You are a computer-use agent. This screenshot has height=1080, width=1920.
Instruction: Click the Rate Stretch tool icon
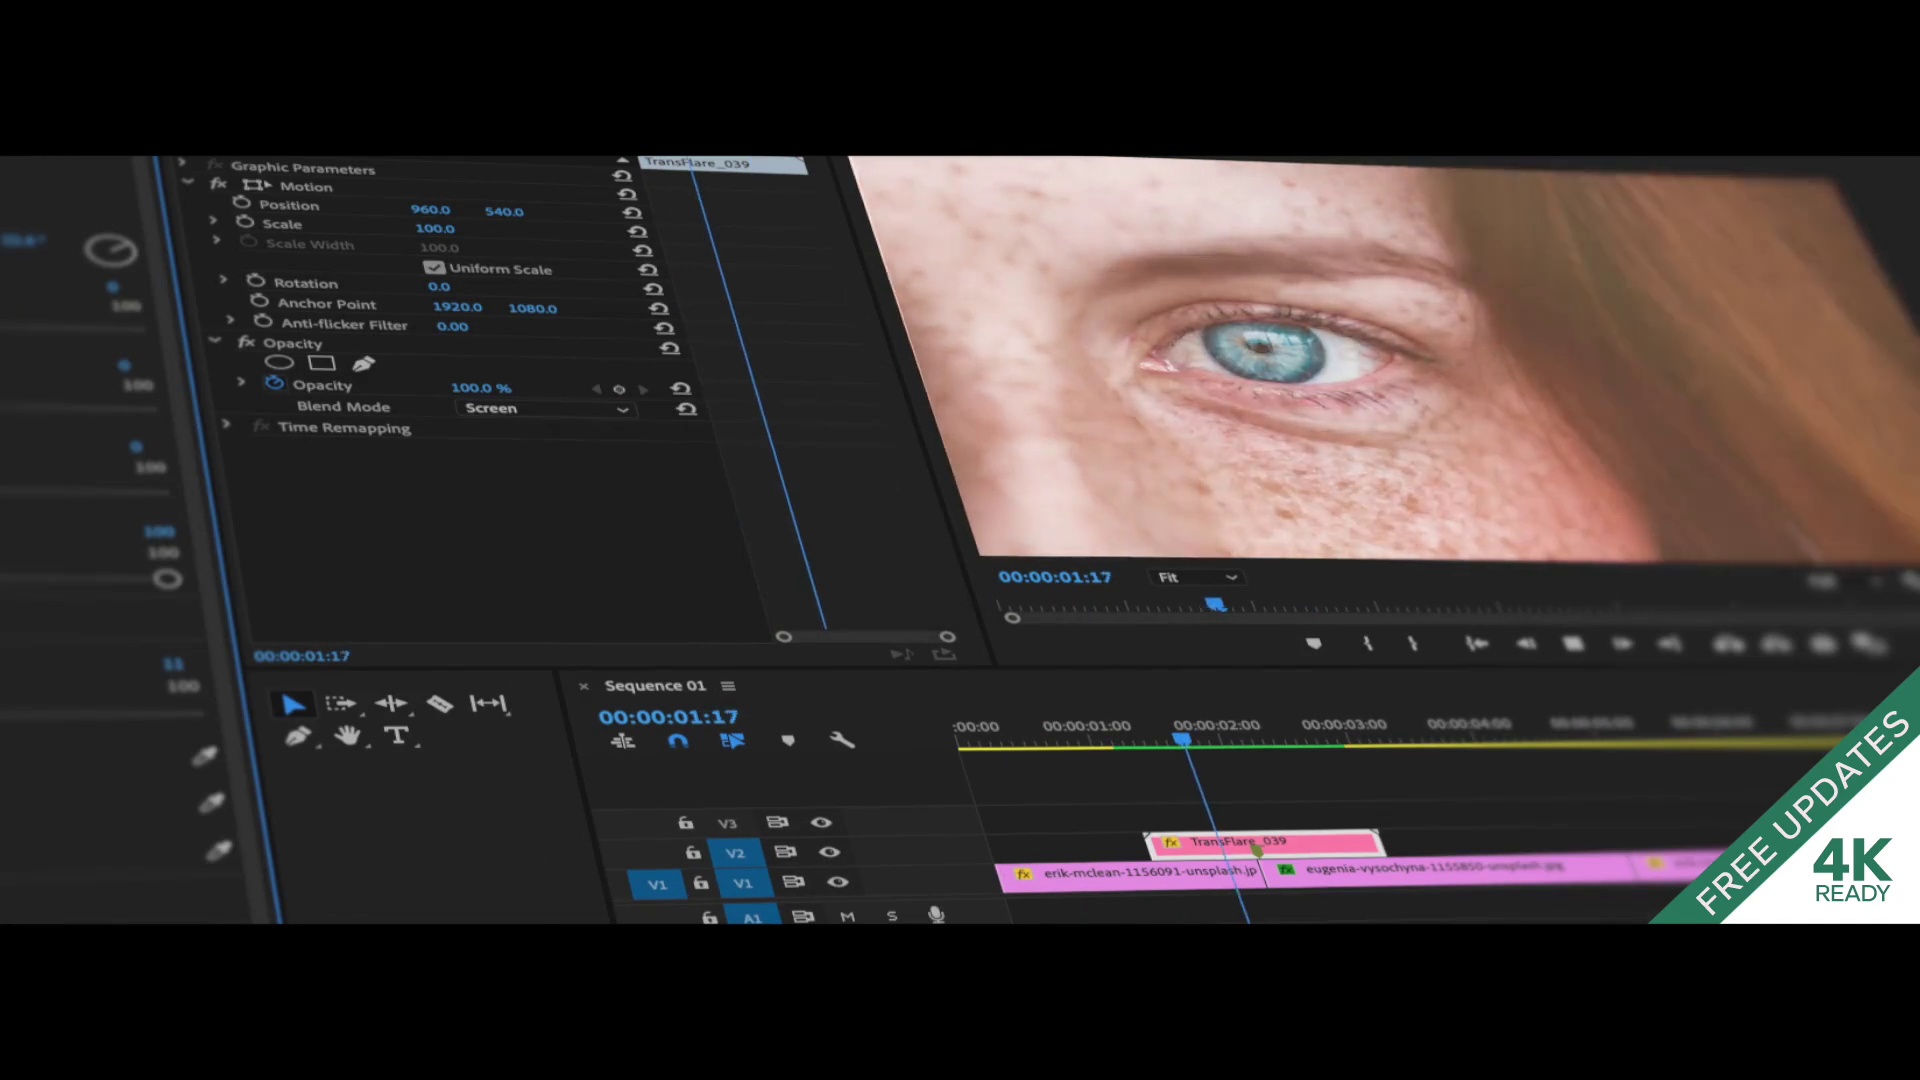[488, 702]
